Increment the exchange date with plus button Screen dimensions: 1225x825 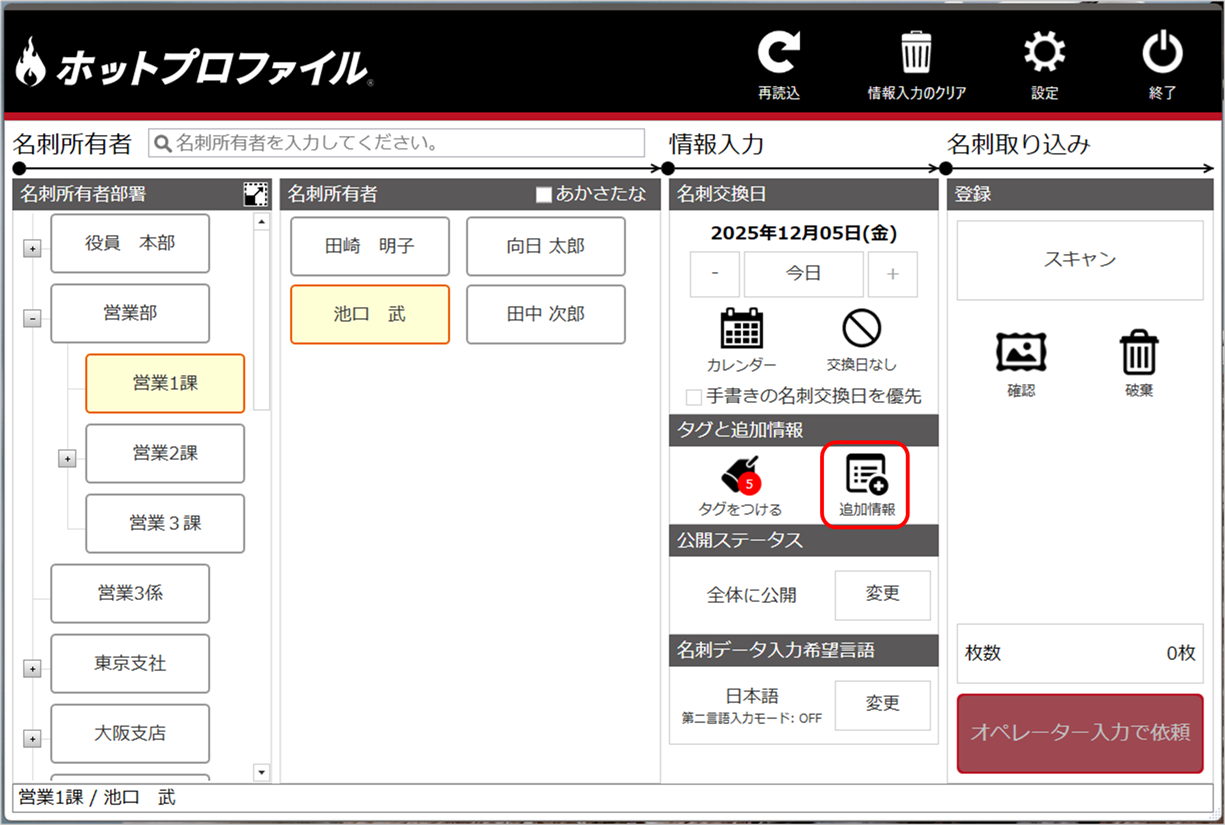point(892,273)
